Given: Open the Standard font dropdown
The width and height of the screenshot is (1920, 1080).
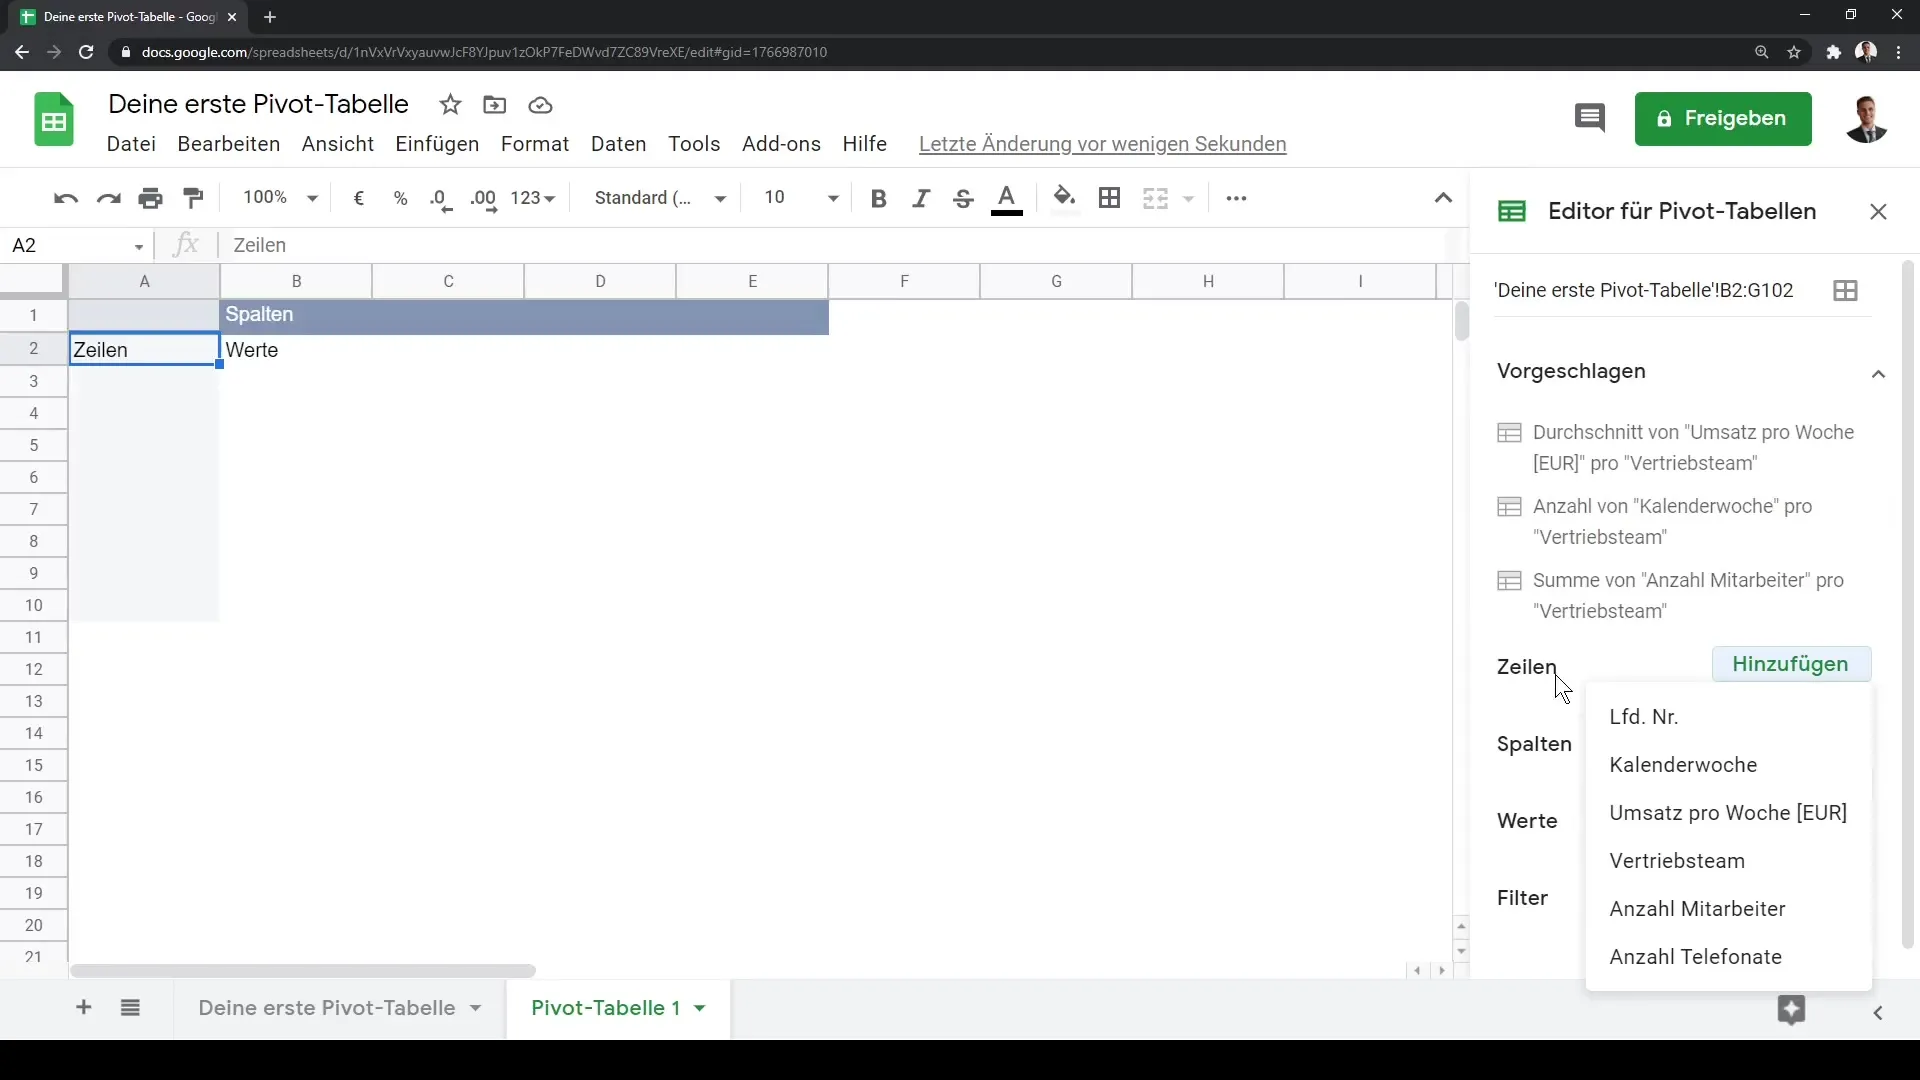Looking at the screenshot, I should coord(660,198).
